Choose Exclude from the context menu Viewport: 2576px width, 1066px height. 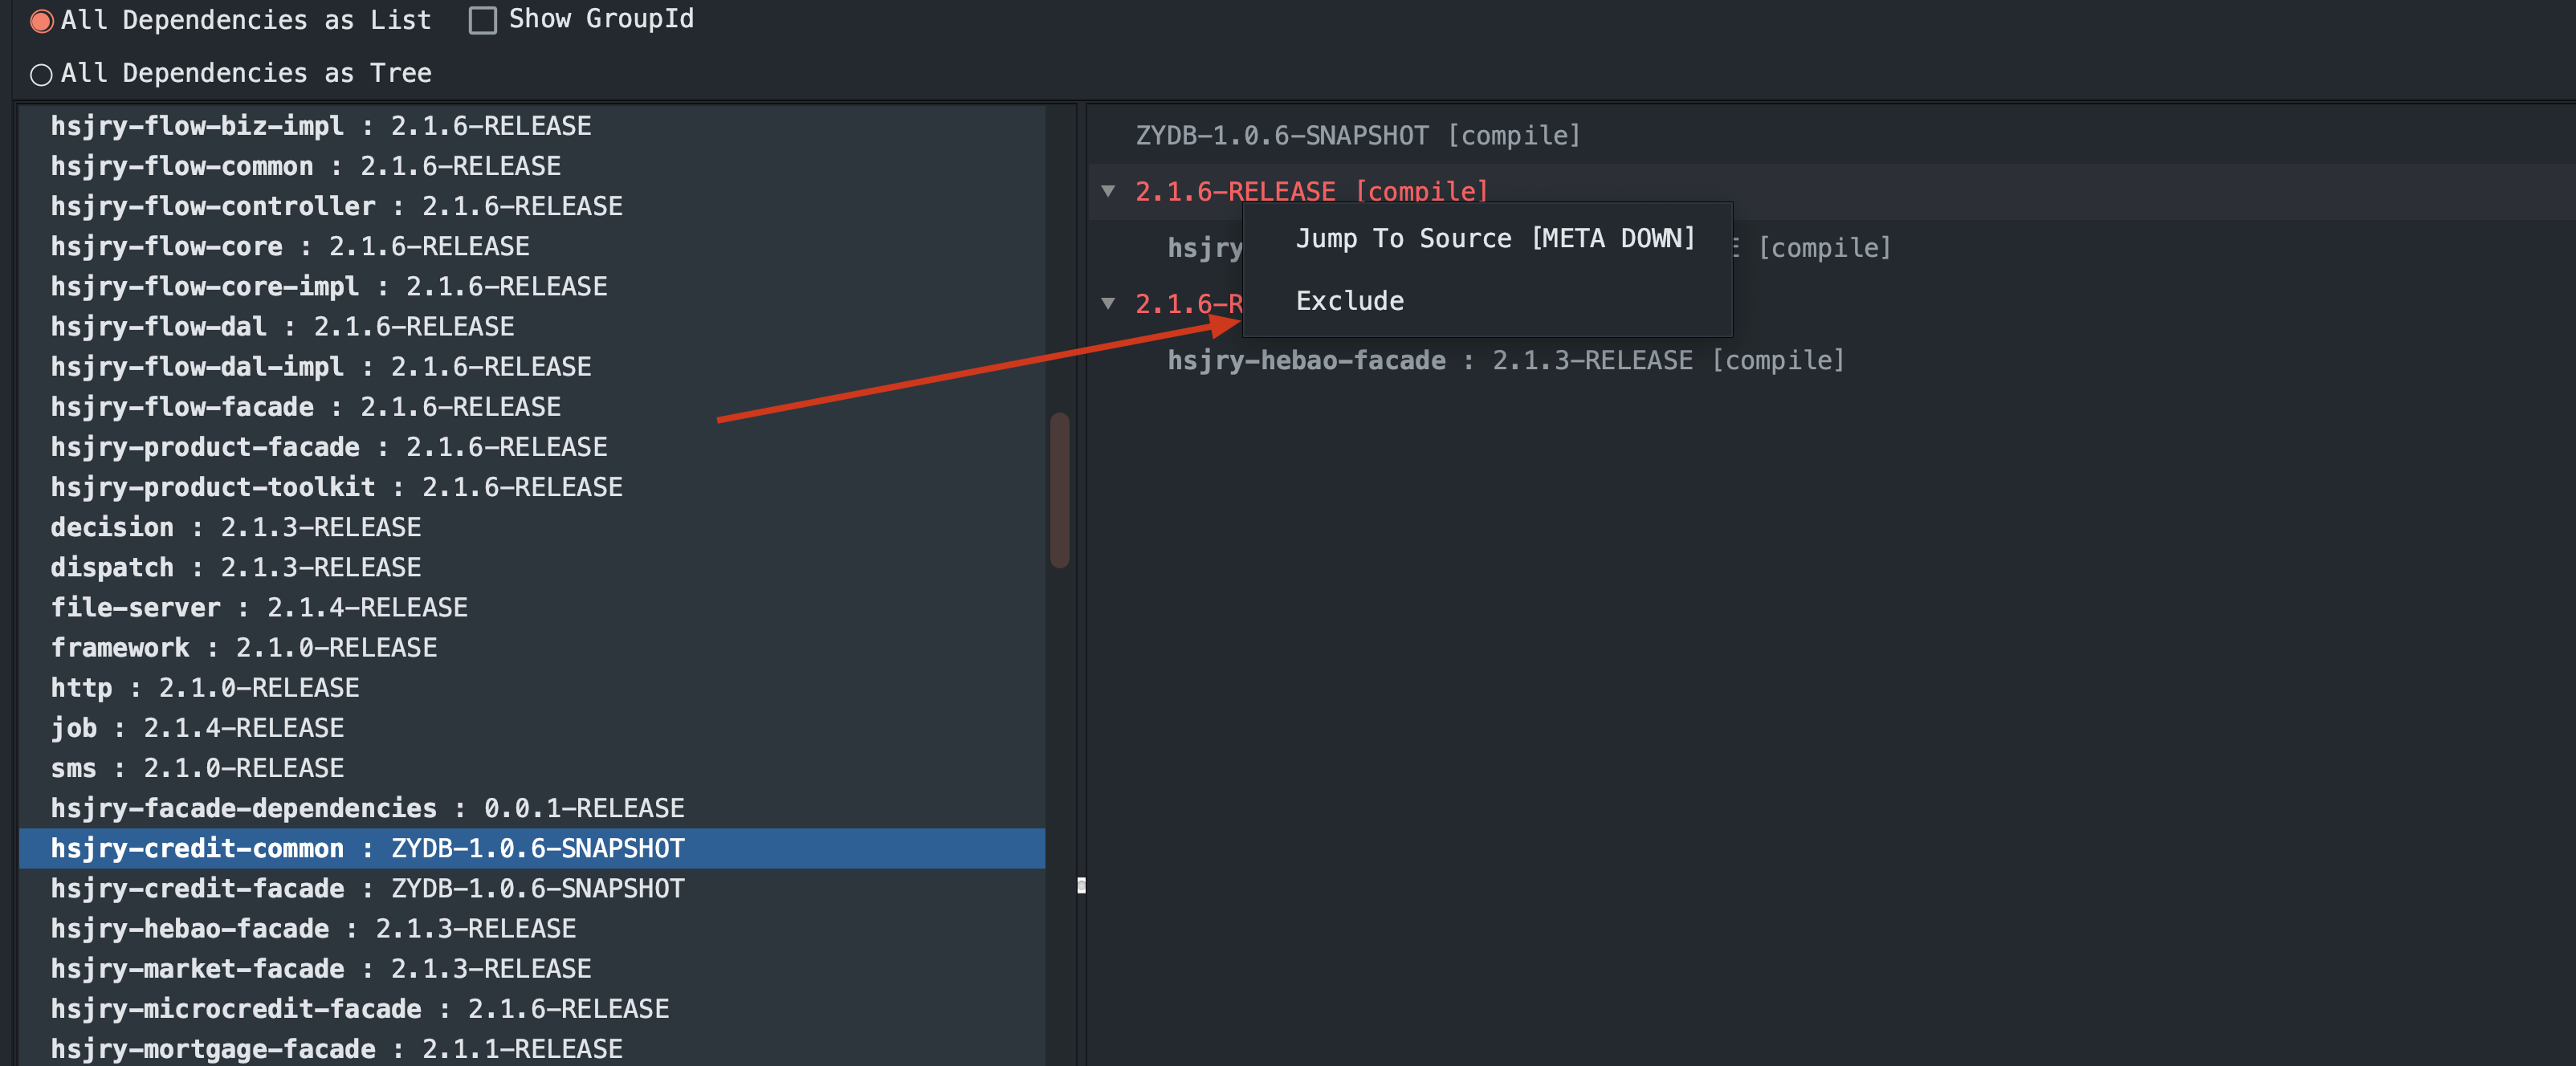[1349, 301]
